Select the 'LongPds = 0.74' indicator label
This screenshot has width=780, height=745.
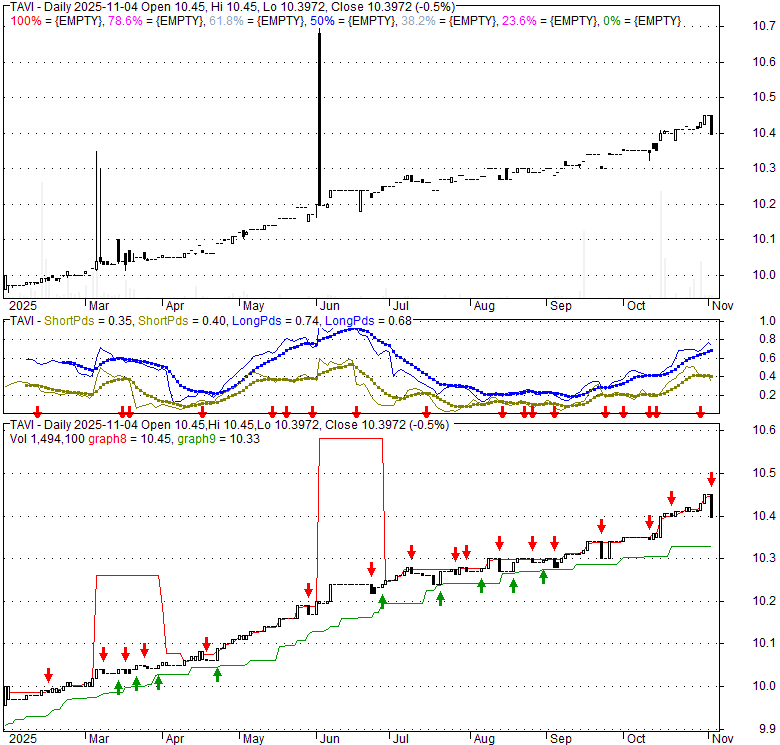point(276,321)
